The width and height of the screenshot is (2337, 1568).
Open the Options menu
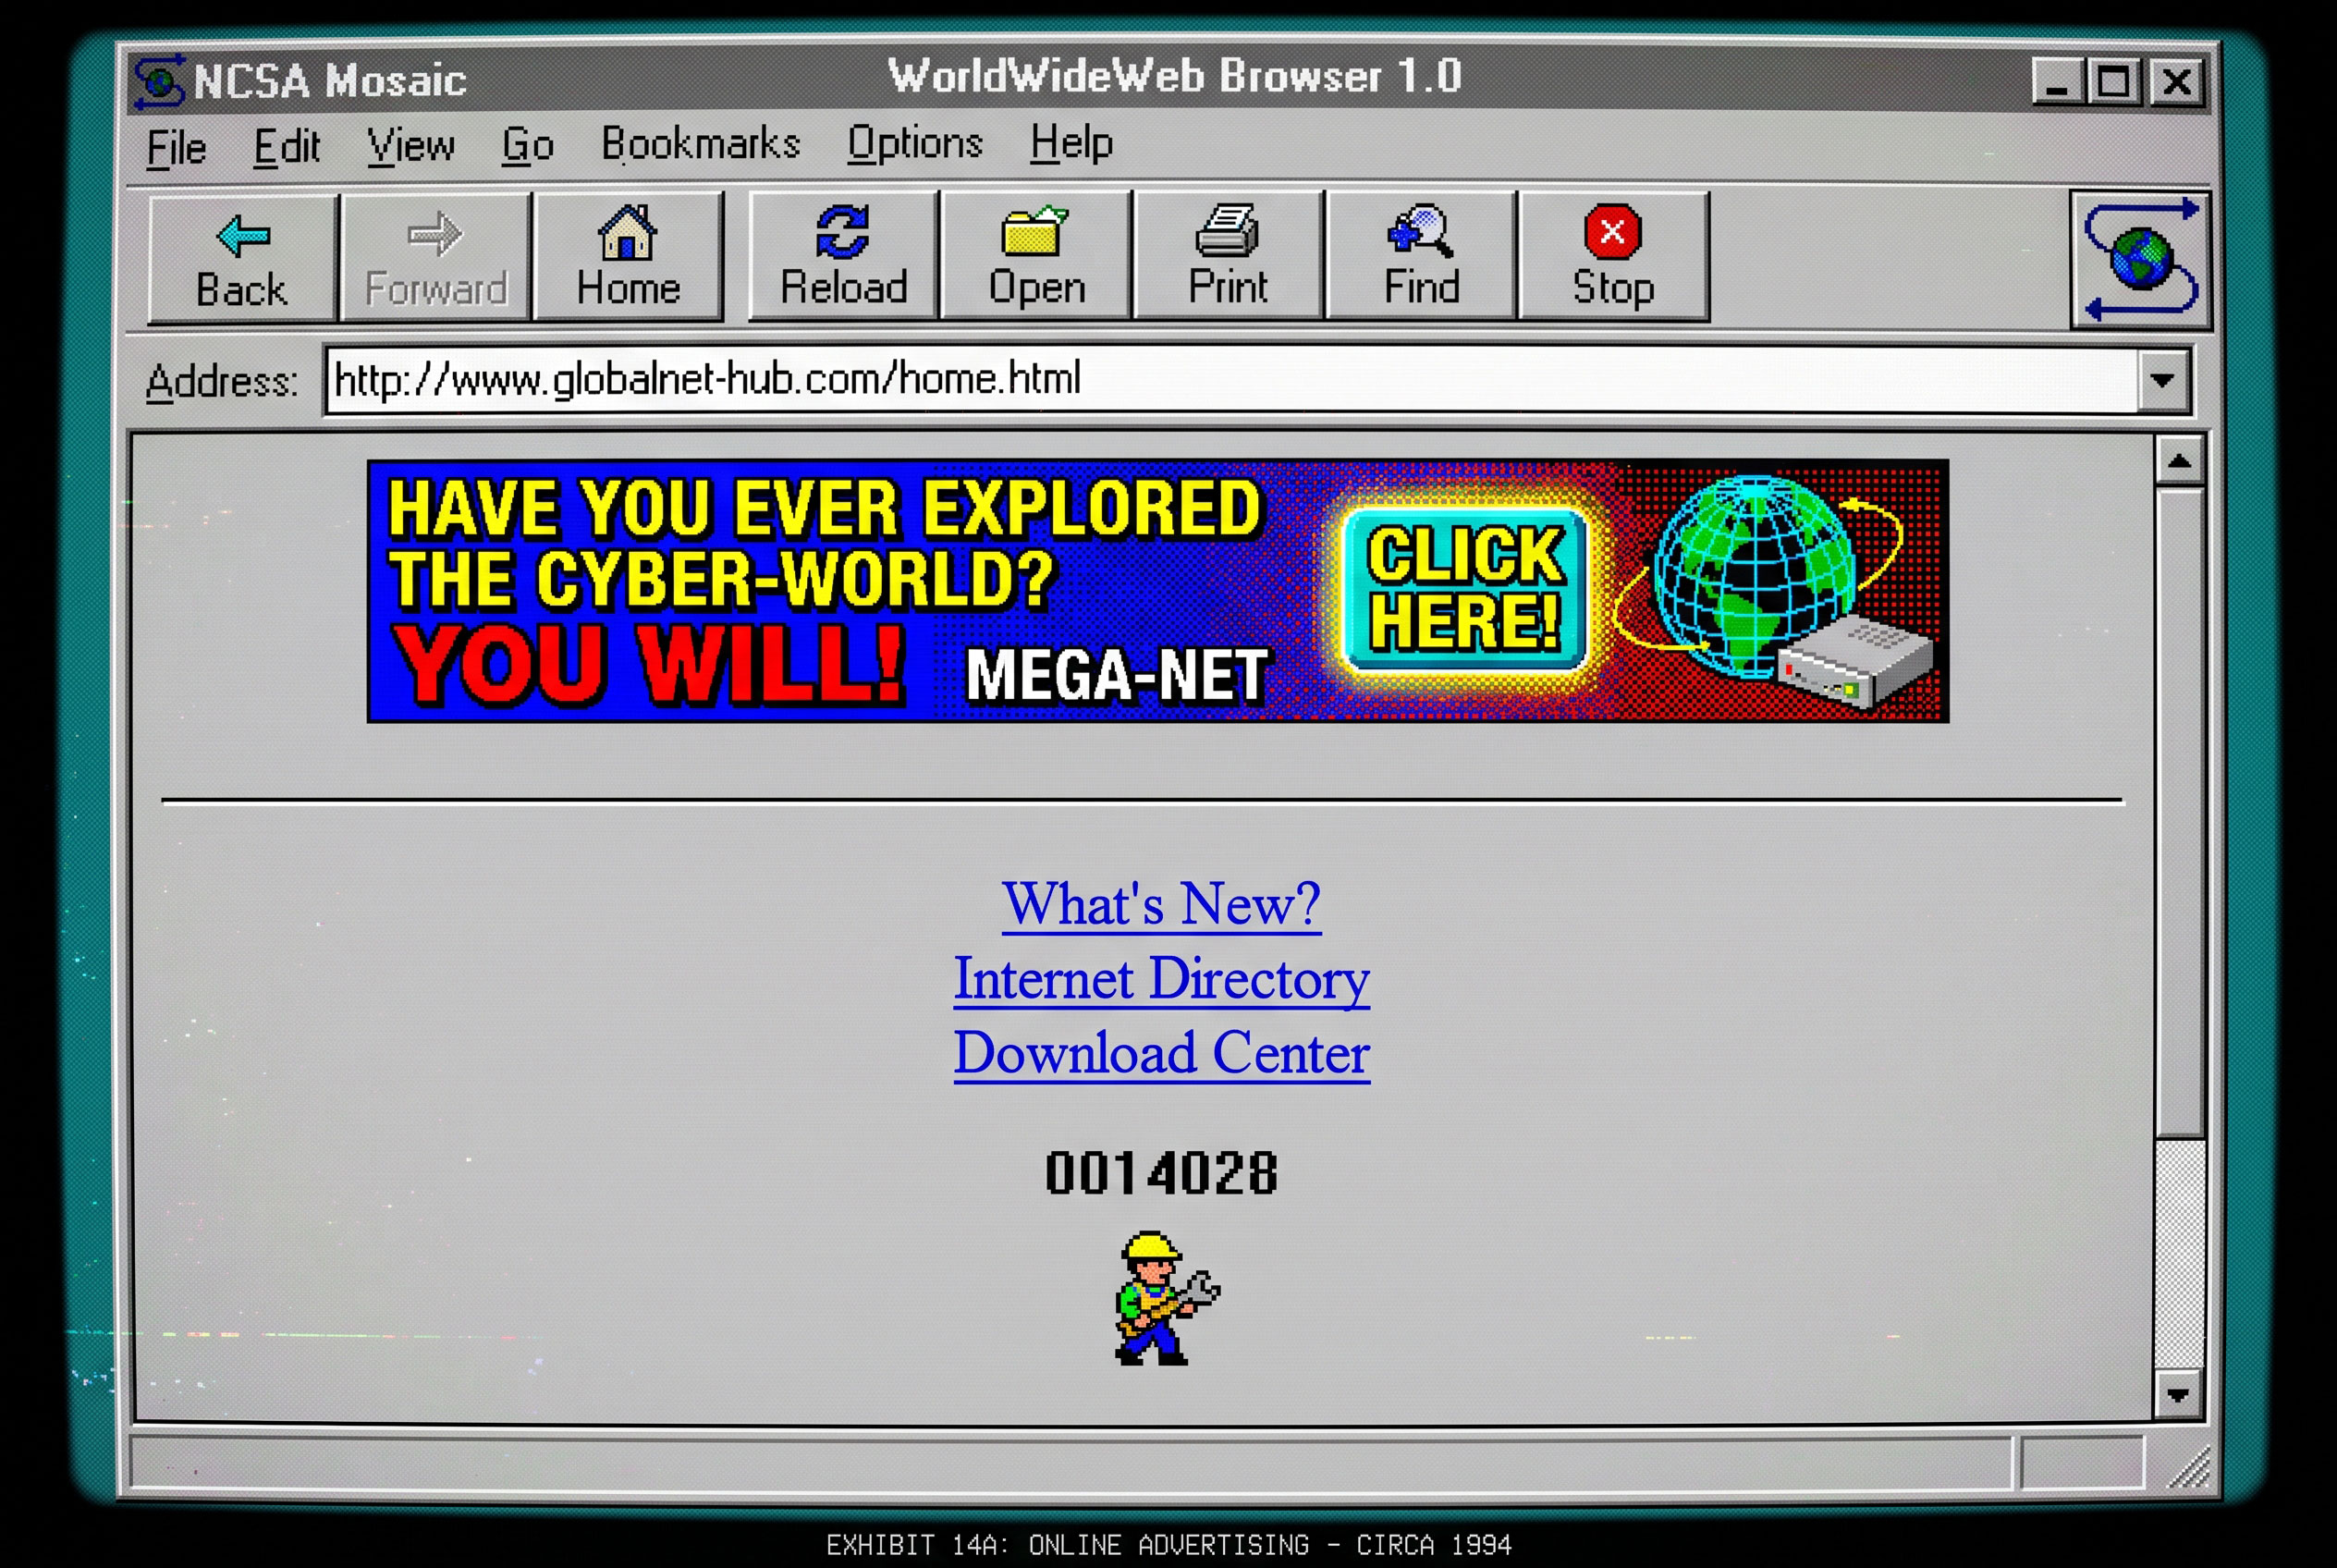915,143
